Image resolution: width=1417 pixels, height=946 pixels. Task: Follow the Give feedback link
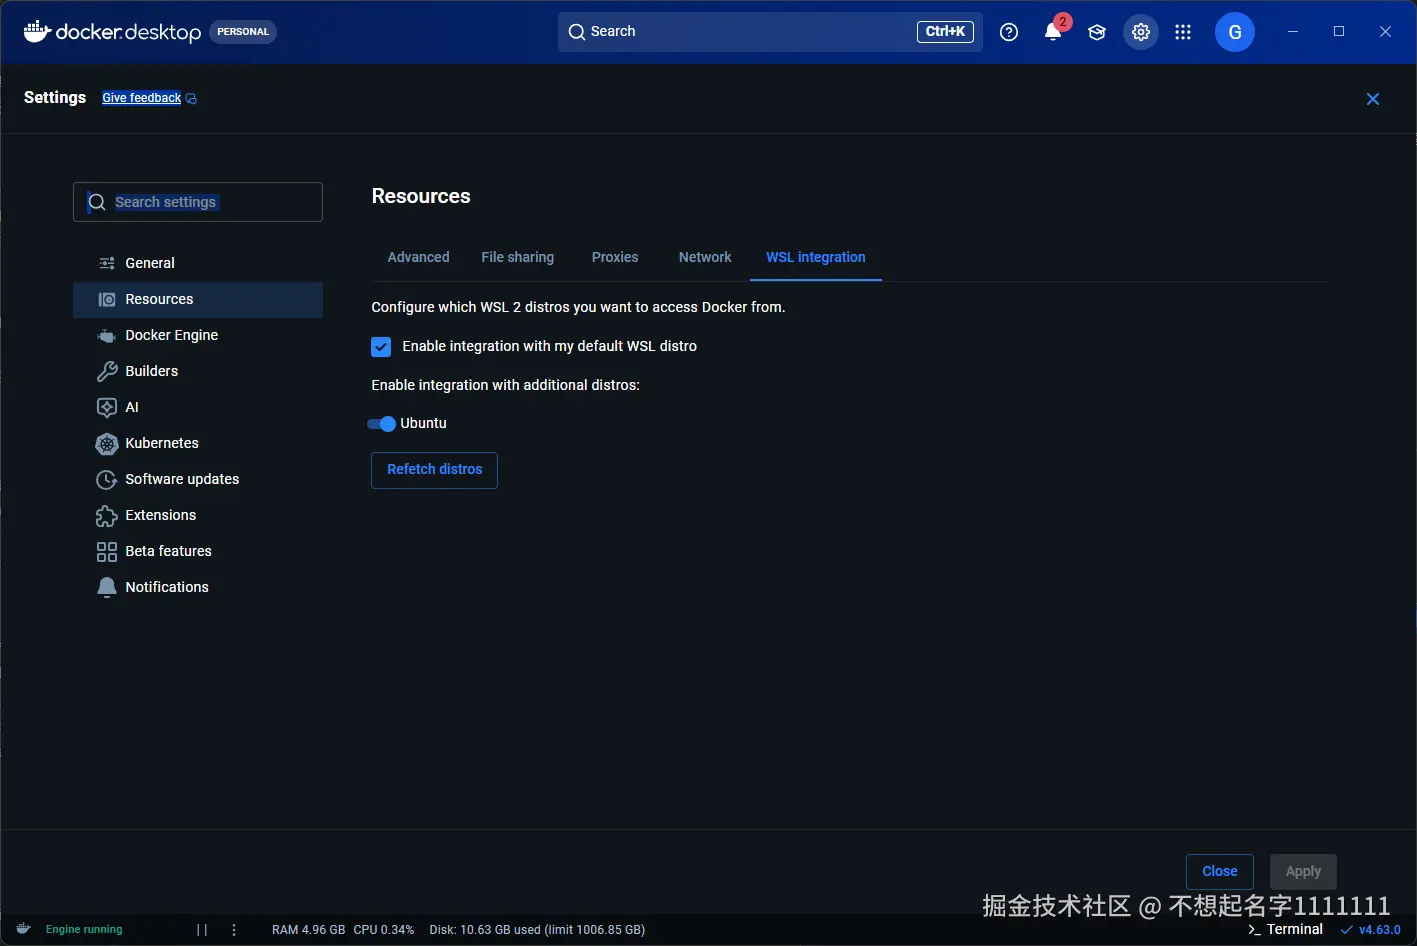click(141, 98)
